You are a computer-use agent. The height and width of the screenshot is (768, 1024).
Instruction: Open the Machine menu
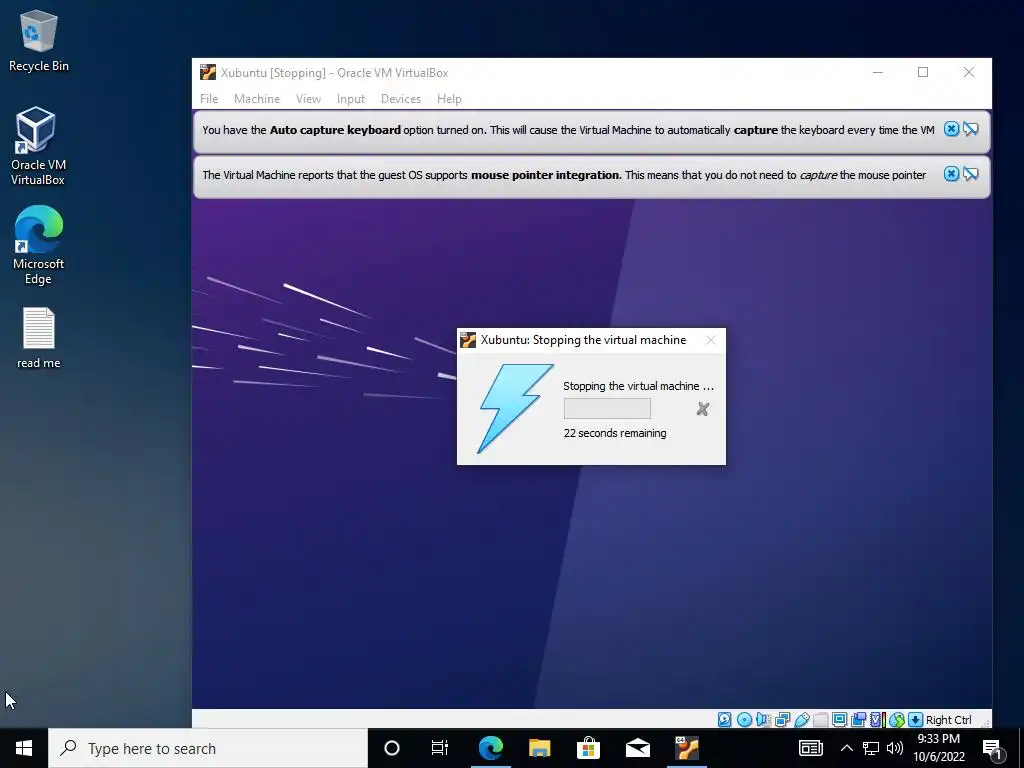pyautogui.click(x=257, y=99)
